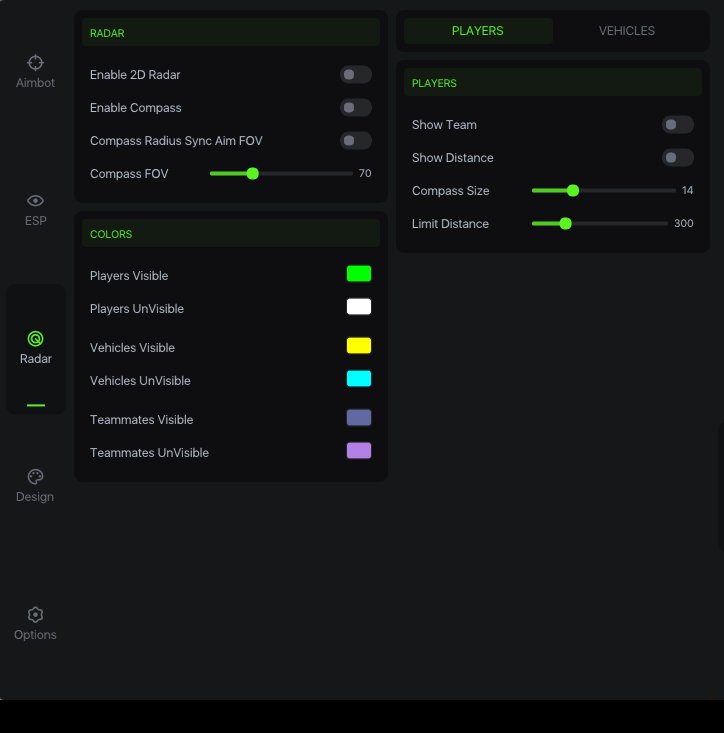
Task: Open the Vehicles Visible yellow swatch
Action: coord(359,346)
